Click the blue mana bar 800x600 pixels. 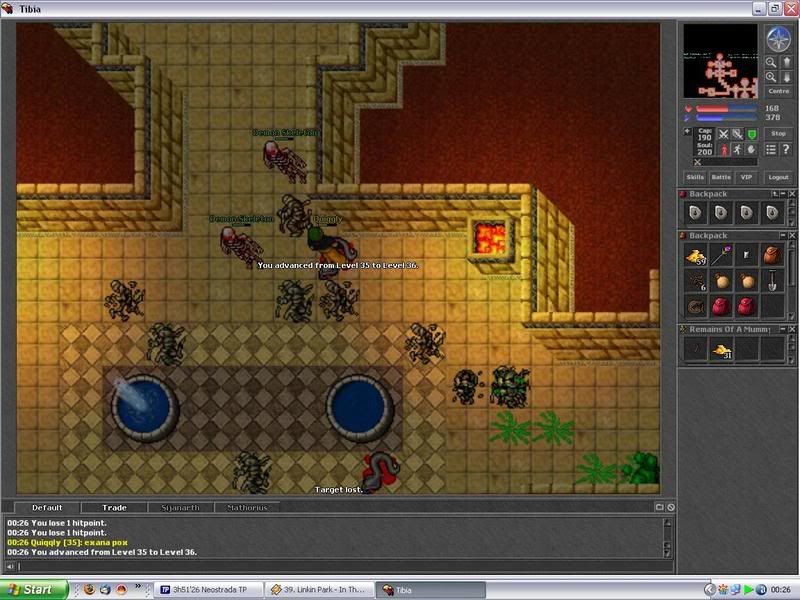pos(726,118)
